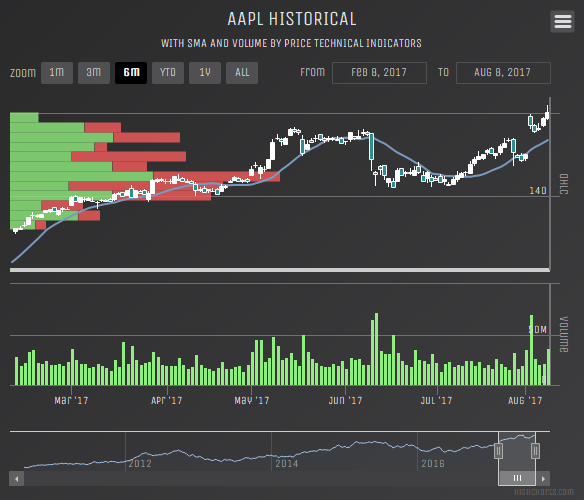The image size is (584, 500).
Task: Click the Jun '17 axis label
Action: (345, 401)
